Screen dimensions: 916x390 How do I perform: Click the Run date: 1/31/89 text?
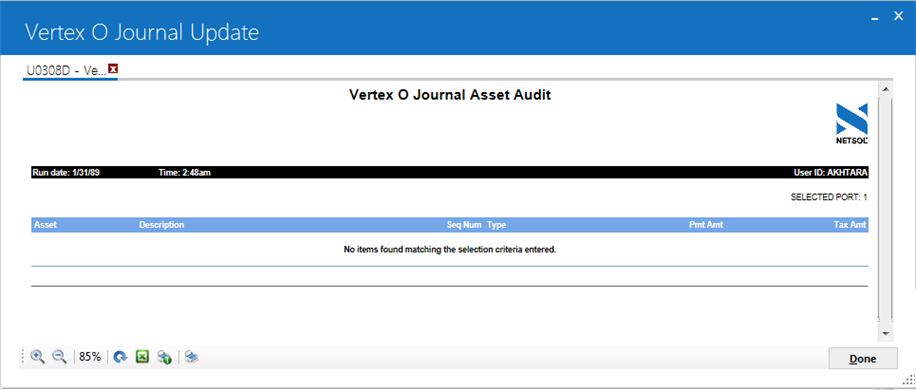pos(65,173)
